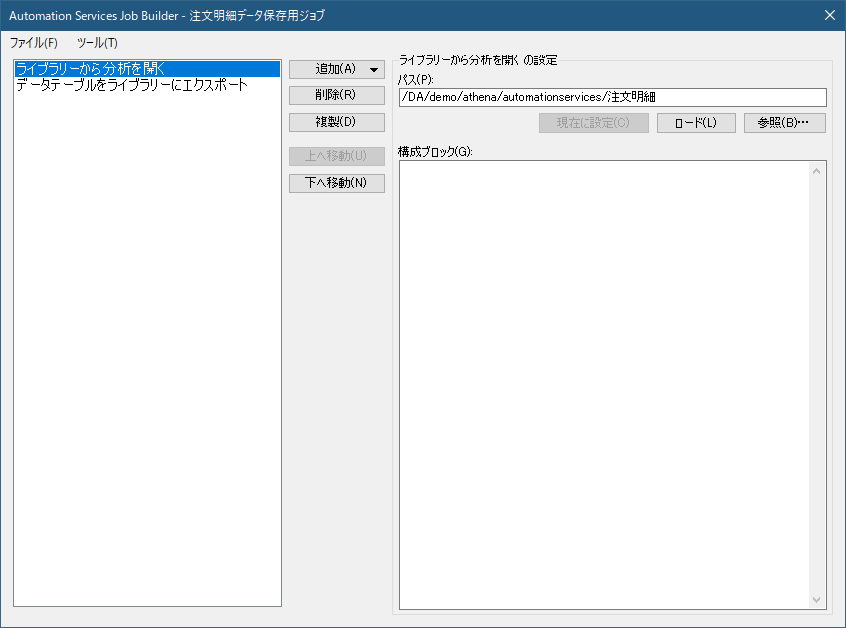Select the ライブラリーから分析を開く task
The height and width of the screenshot is (628, 846).
[147, 69]
